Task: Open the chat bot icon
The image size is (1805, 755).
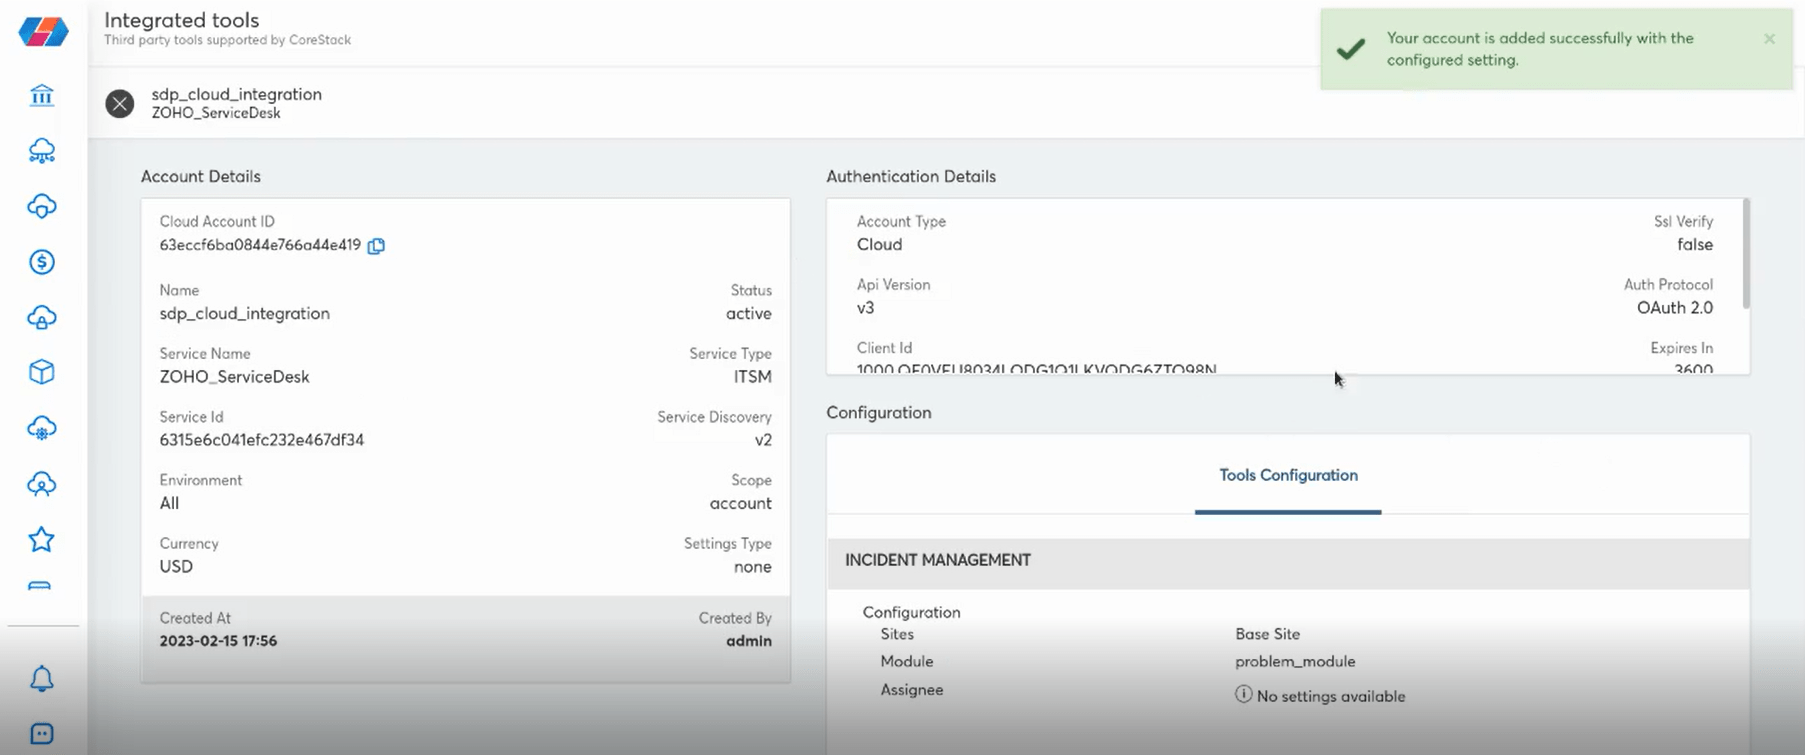Action: coord(42,734)
